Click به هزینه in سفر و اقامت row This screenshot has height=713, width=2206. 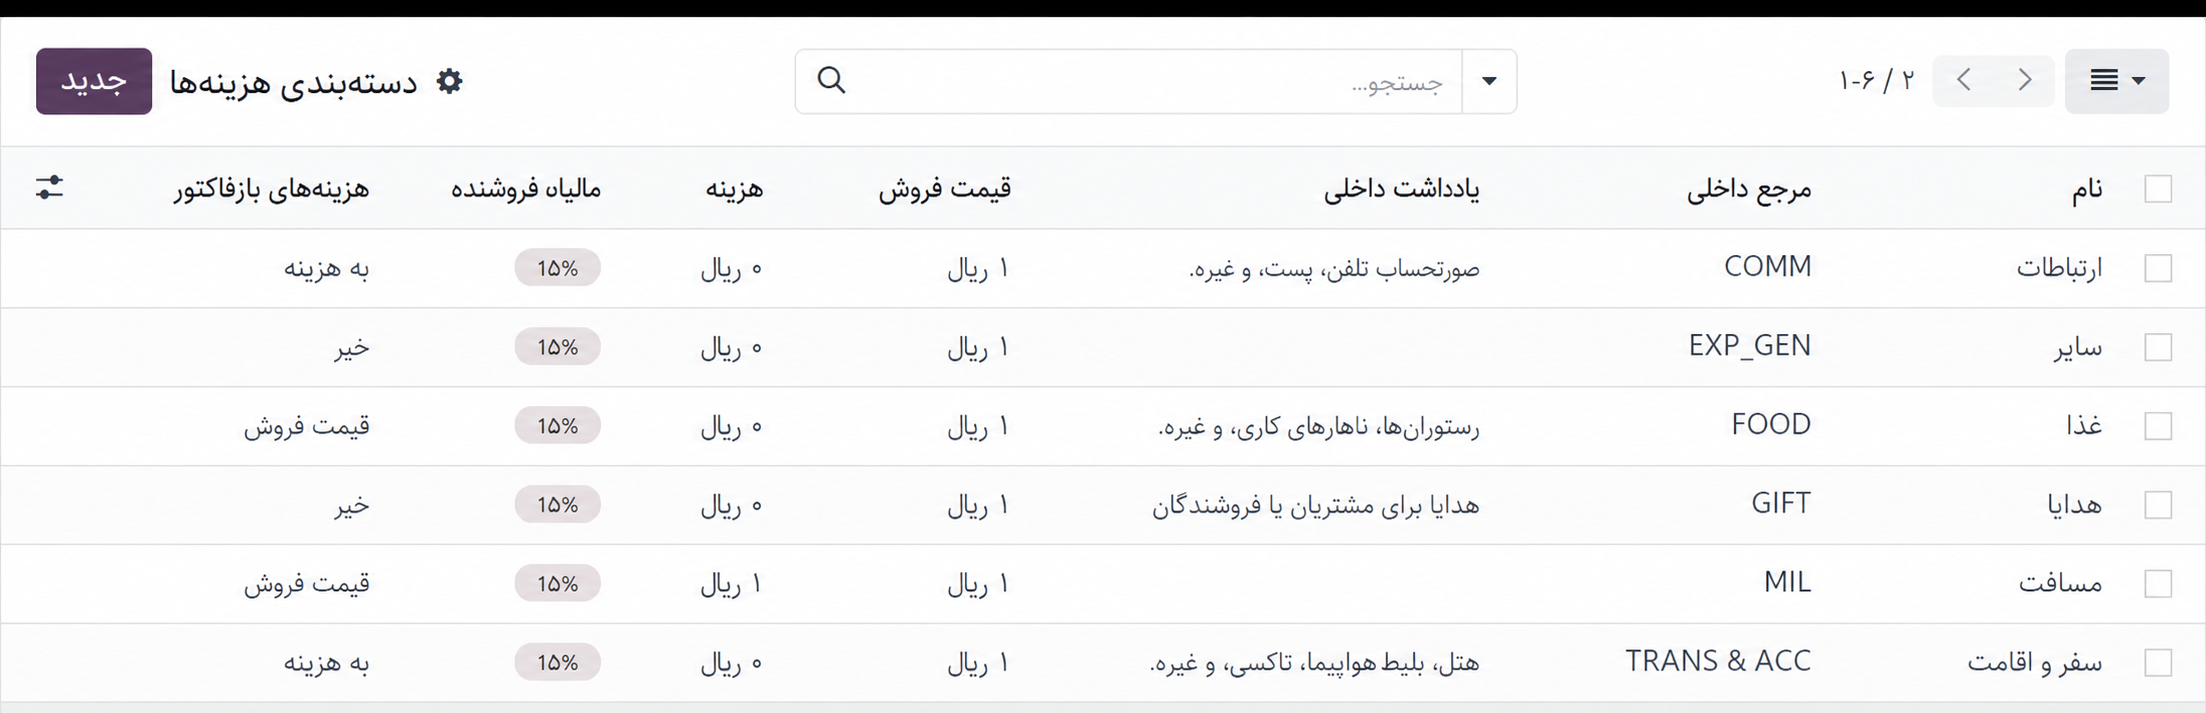(326, 662)
